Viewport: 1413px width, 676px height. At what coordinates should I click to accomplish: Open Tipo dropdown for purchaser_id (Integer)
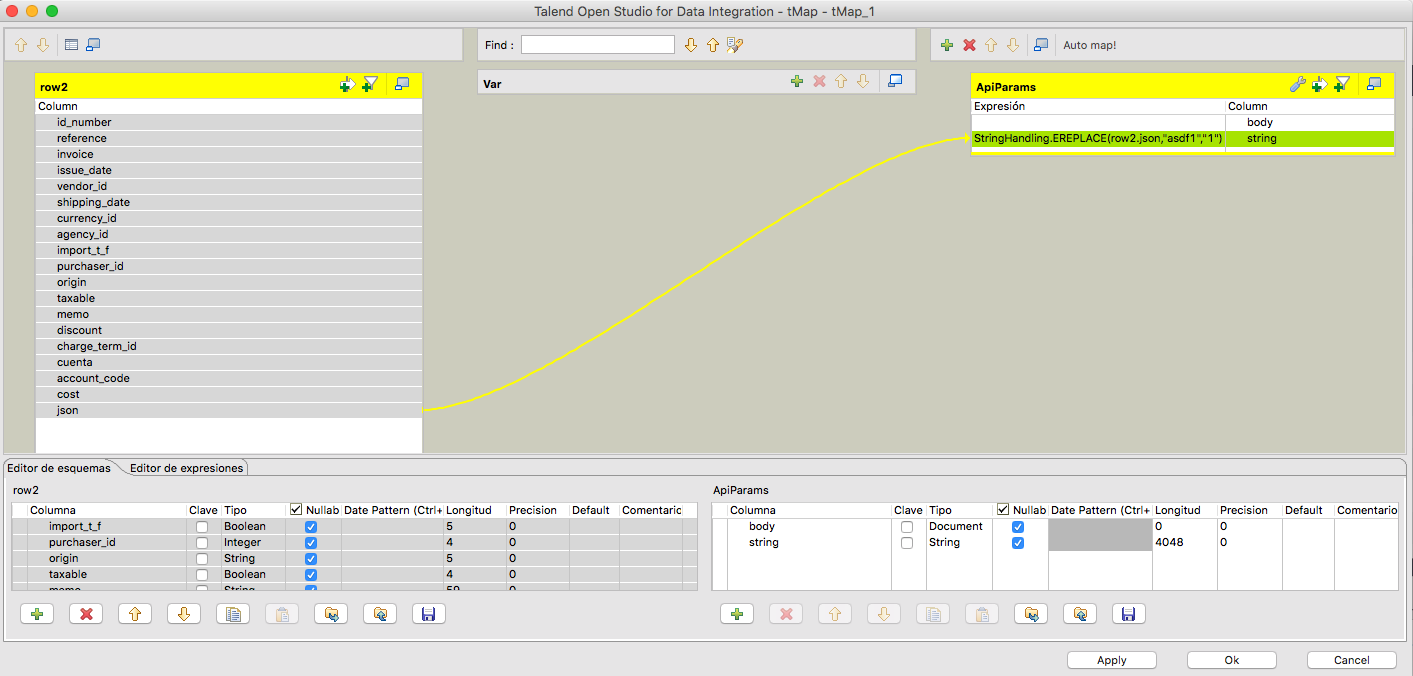point(253,542)
